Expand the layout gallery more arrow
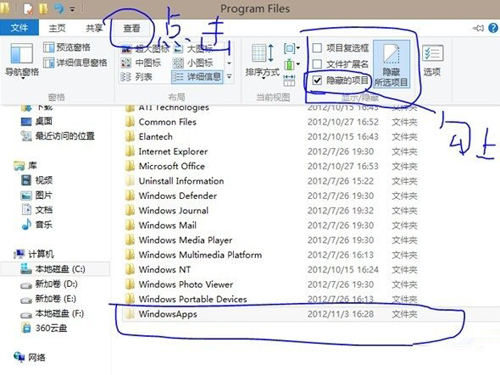The image size is (500, 375). pyautogui.click(x=229, y=77)
